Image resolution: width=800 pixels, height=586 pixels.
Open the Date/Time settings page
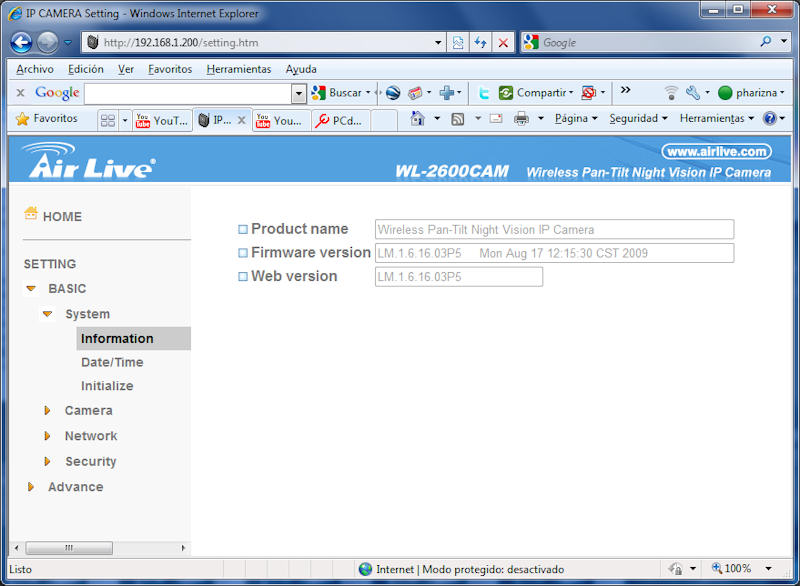112,363
